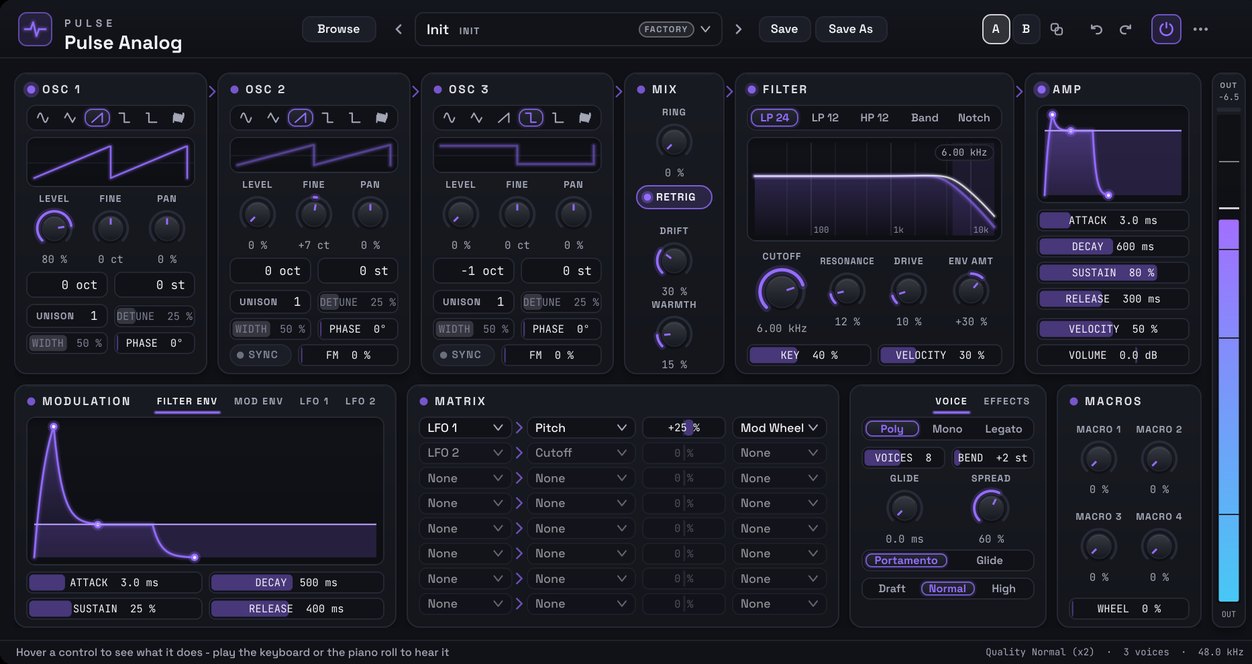Switch to the MOD ENV tab
Image resolution: width=1252 pixels, height=664 pixels.
(x=258, y=401)
